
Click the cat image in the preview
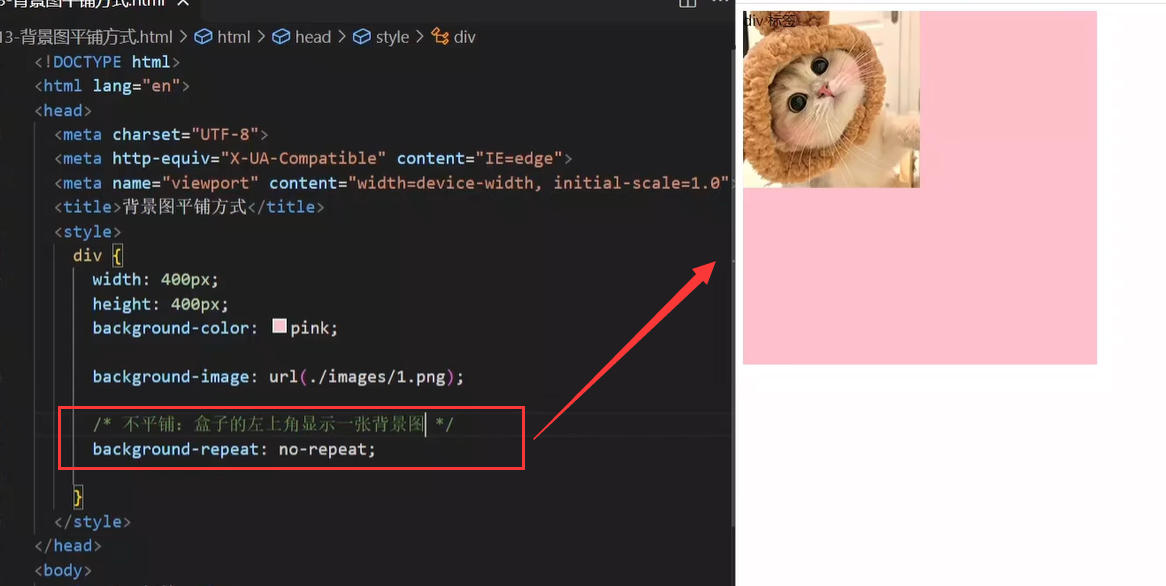[x=831, y=100]
